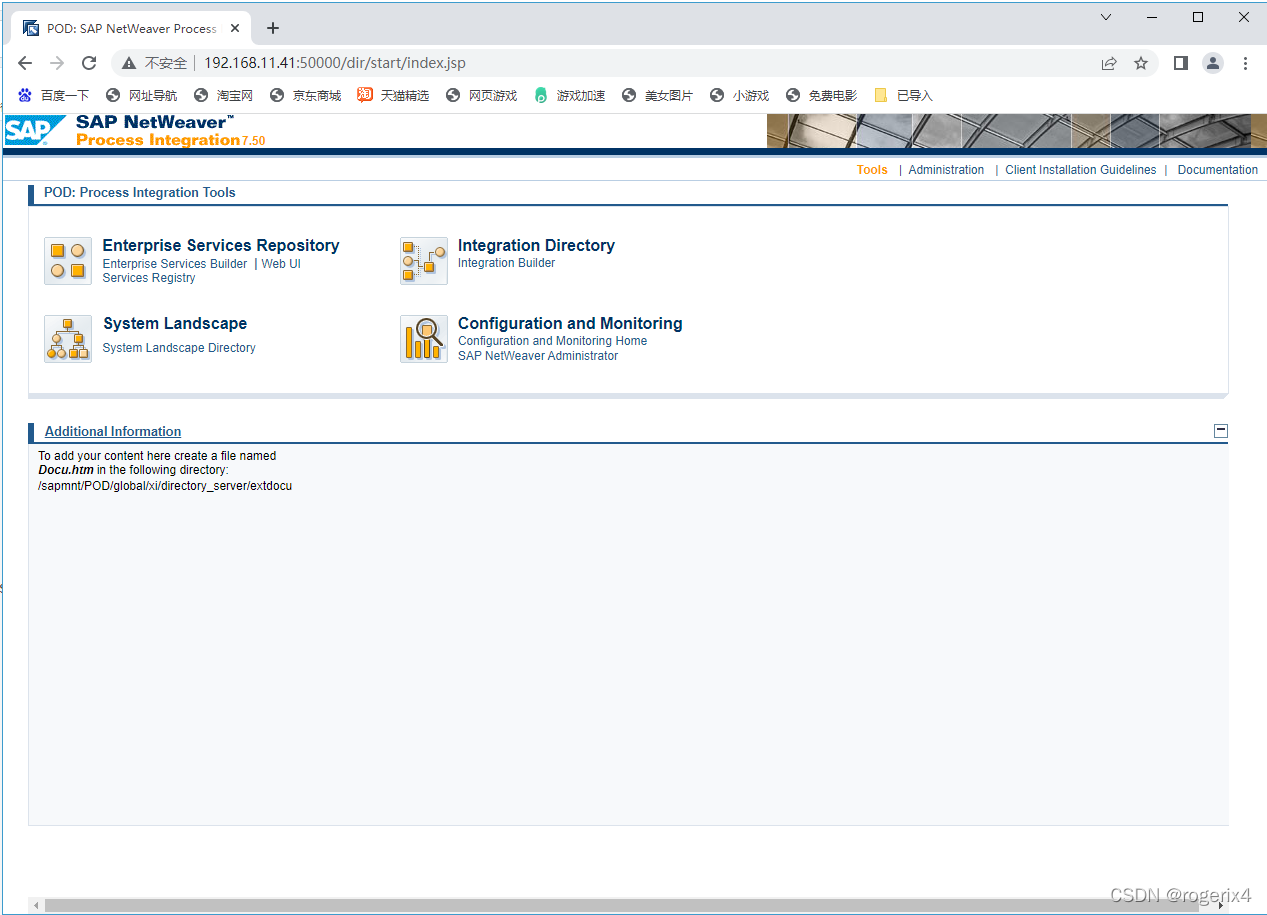The width and height of the screenshot is (1267, 915).
Task: Open the user profile avatar icon
Action: [1213, 63]
